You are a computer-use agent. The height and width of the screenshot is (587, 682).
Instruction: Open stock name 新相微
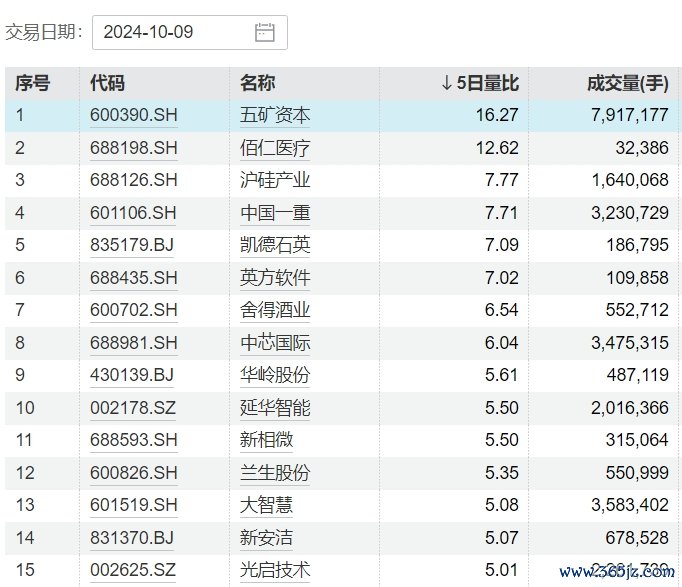(266, 440)
